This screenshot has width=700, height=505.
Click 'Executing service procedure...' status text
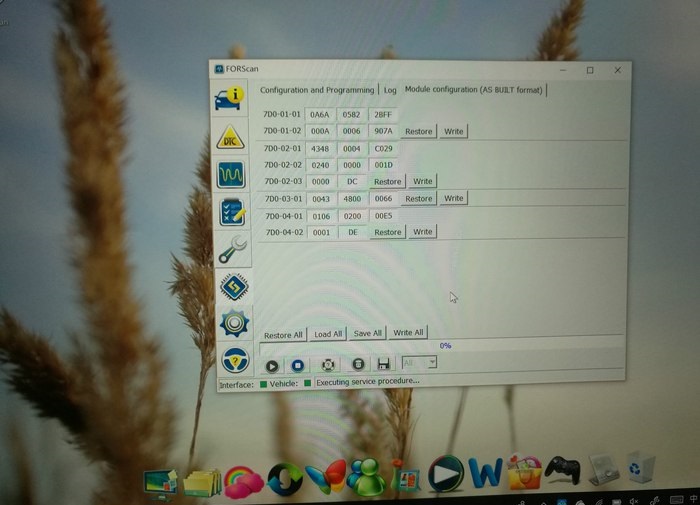pyautogui.click(x=368, y=381)
